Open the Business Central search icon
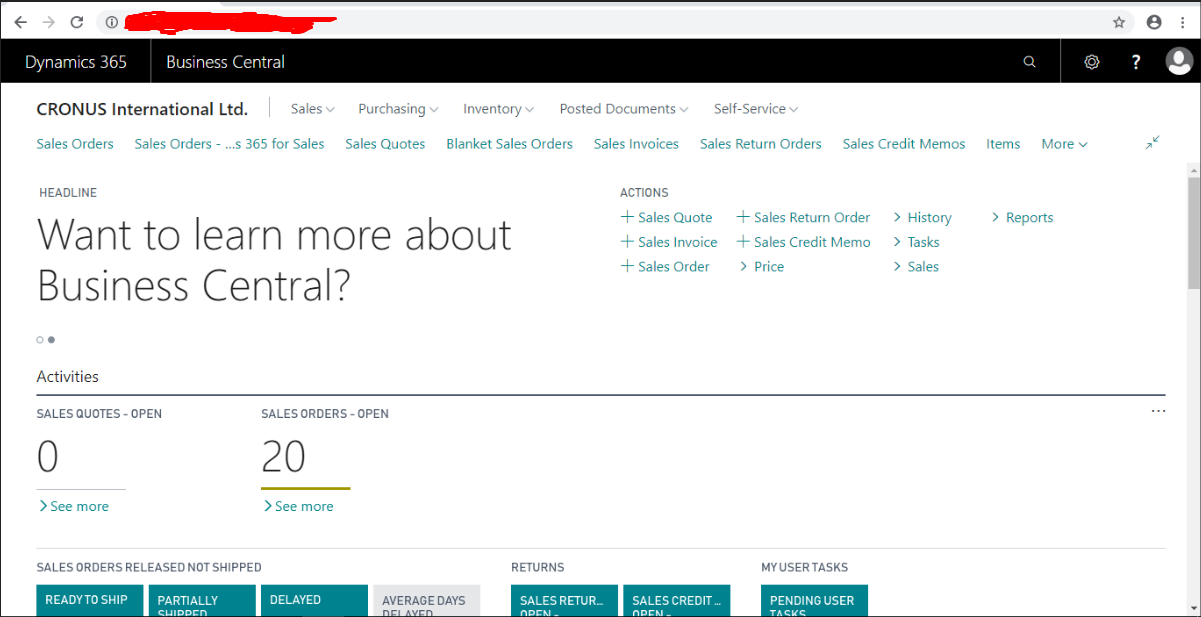This screenshot has height=617, width=1201. coord(1030,62)
